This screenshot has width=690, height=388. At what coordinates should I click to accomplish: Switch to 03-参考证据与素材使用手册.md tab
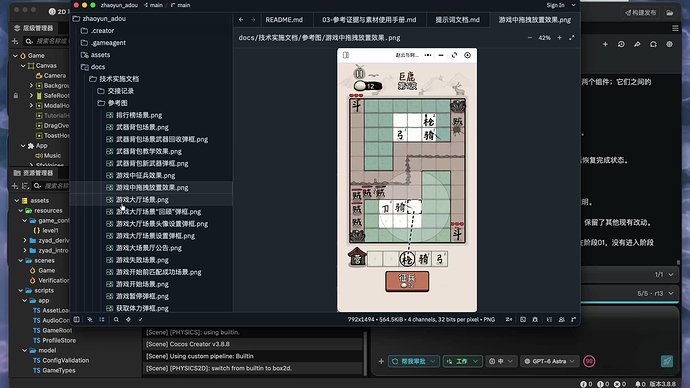click(369, 20)
